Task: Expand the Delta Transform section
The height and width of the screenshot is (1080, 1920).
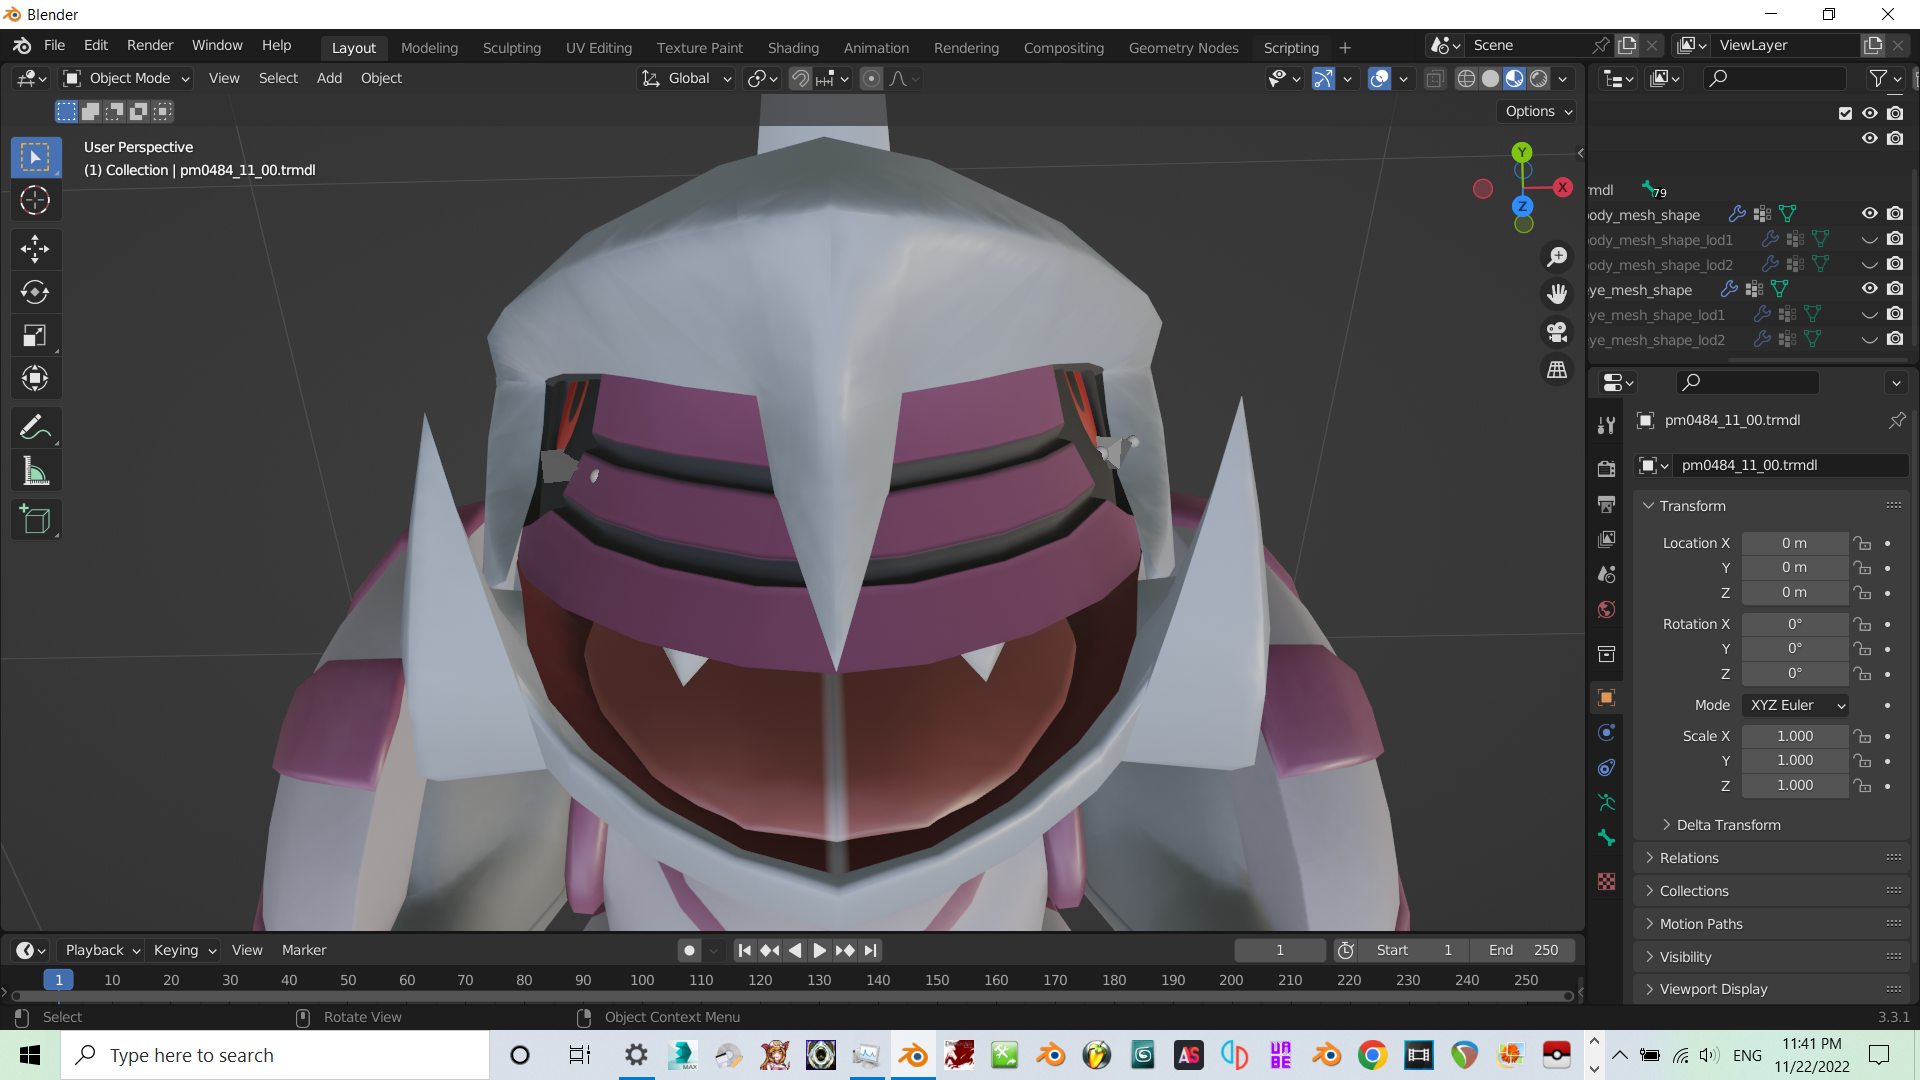Action: tap(1728, 825)
